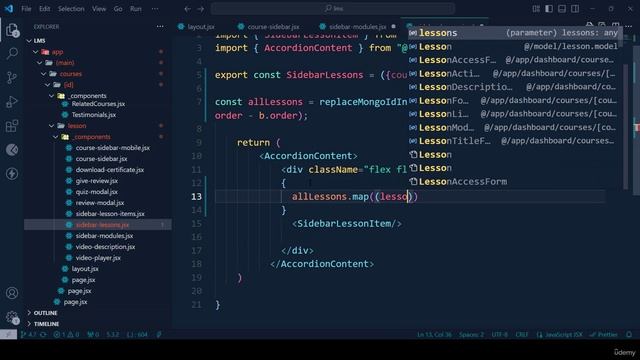Switch to layout.jsx editor tab
Image resolution: width=640 pixels, height=360 pixels.
197,27
